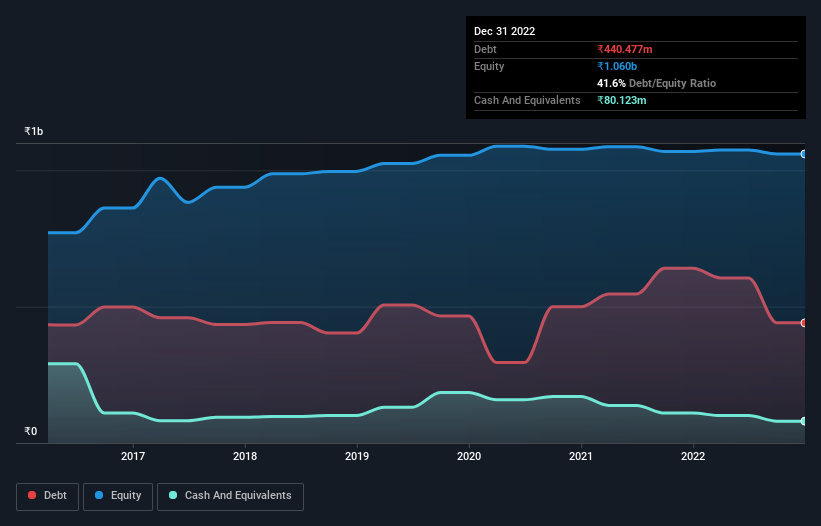Click the ₹0 y-axis label

tap(31, 431)
